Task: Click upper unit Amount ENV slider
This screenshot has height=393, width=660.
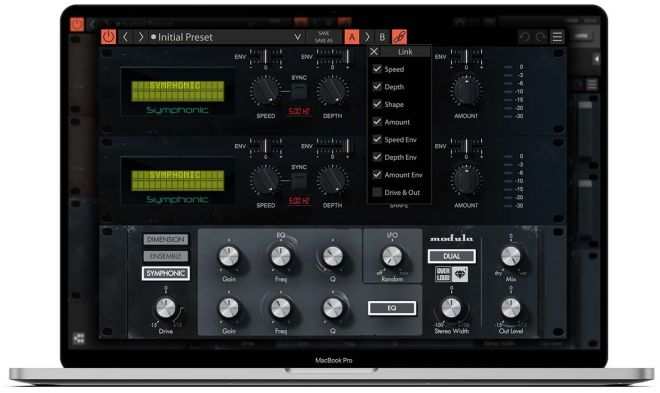Action: (466, 58)
